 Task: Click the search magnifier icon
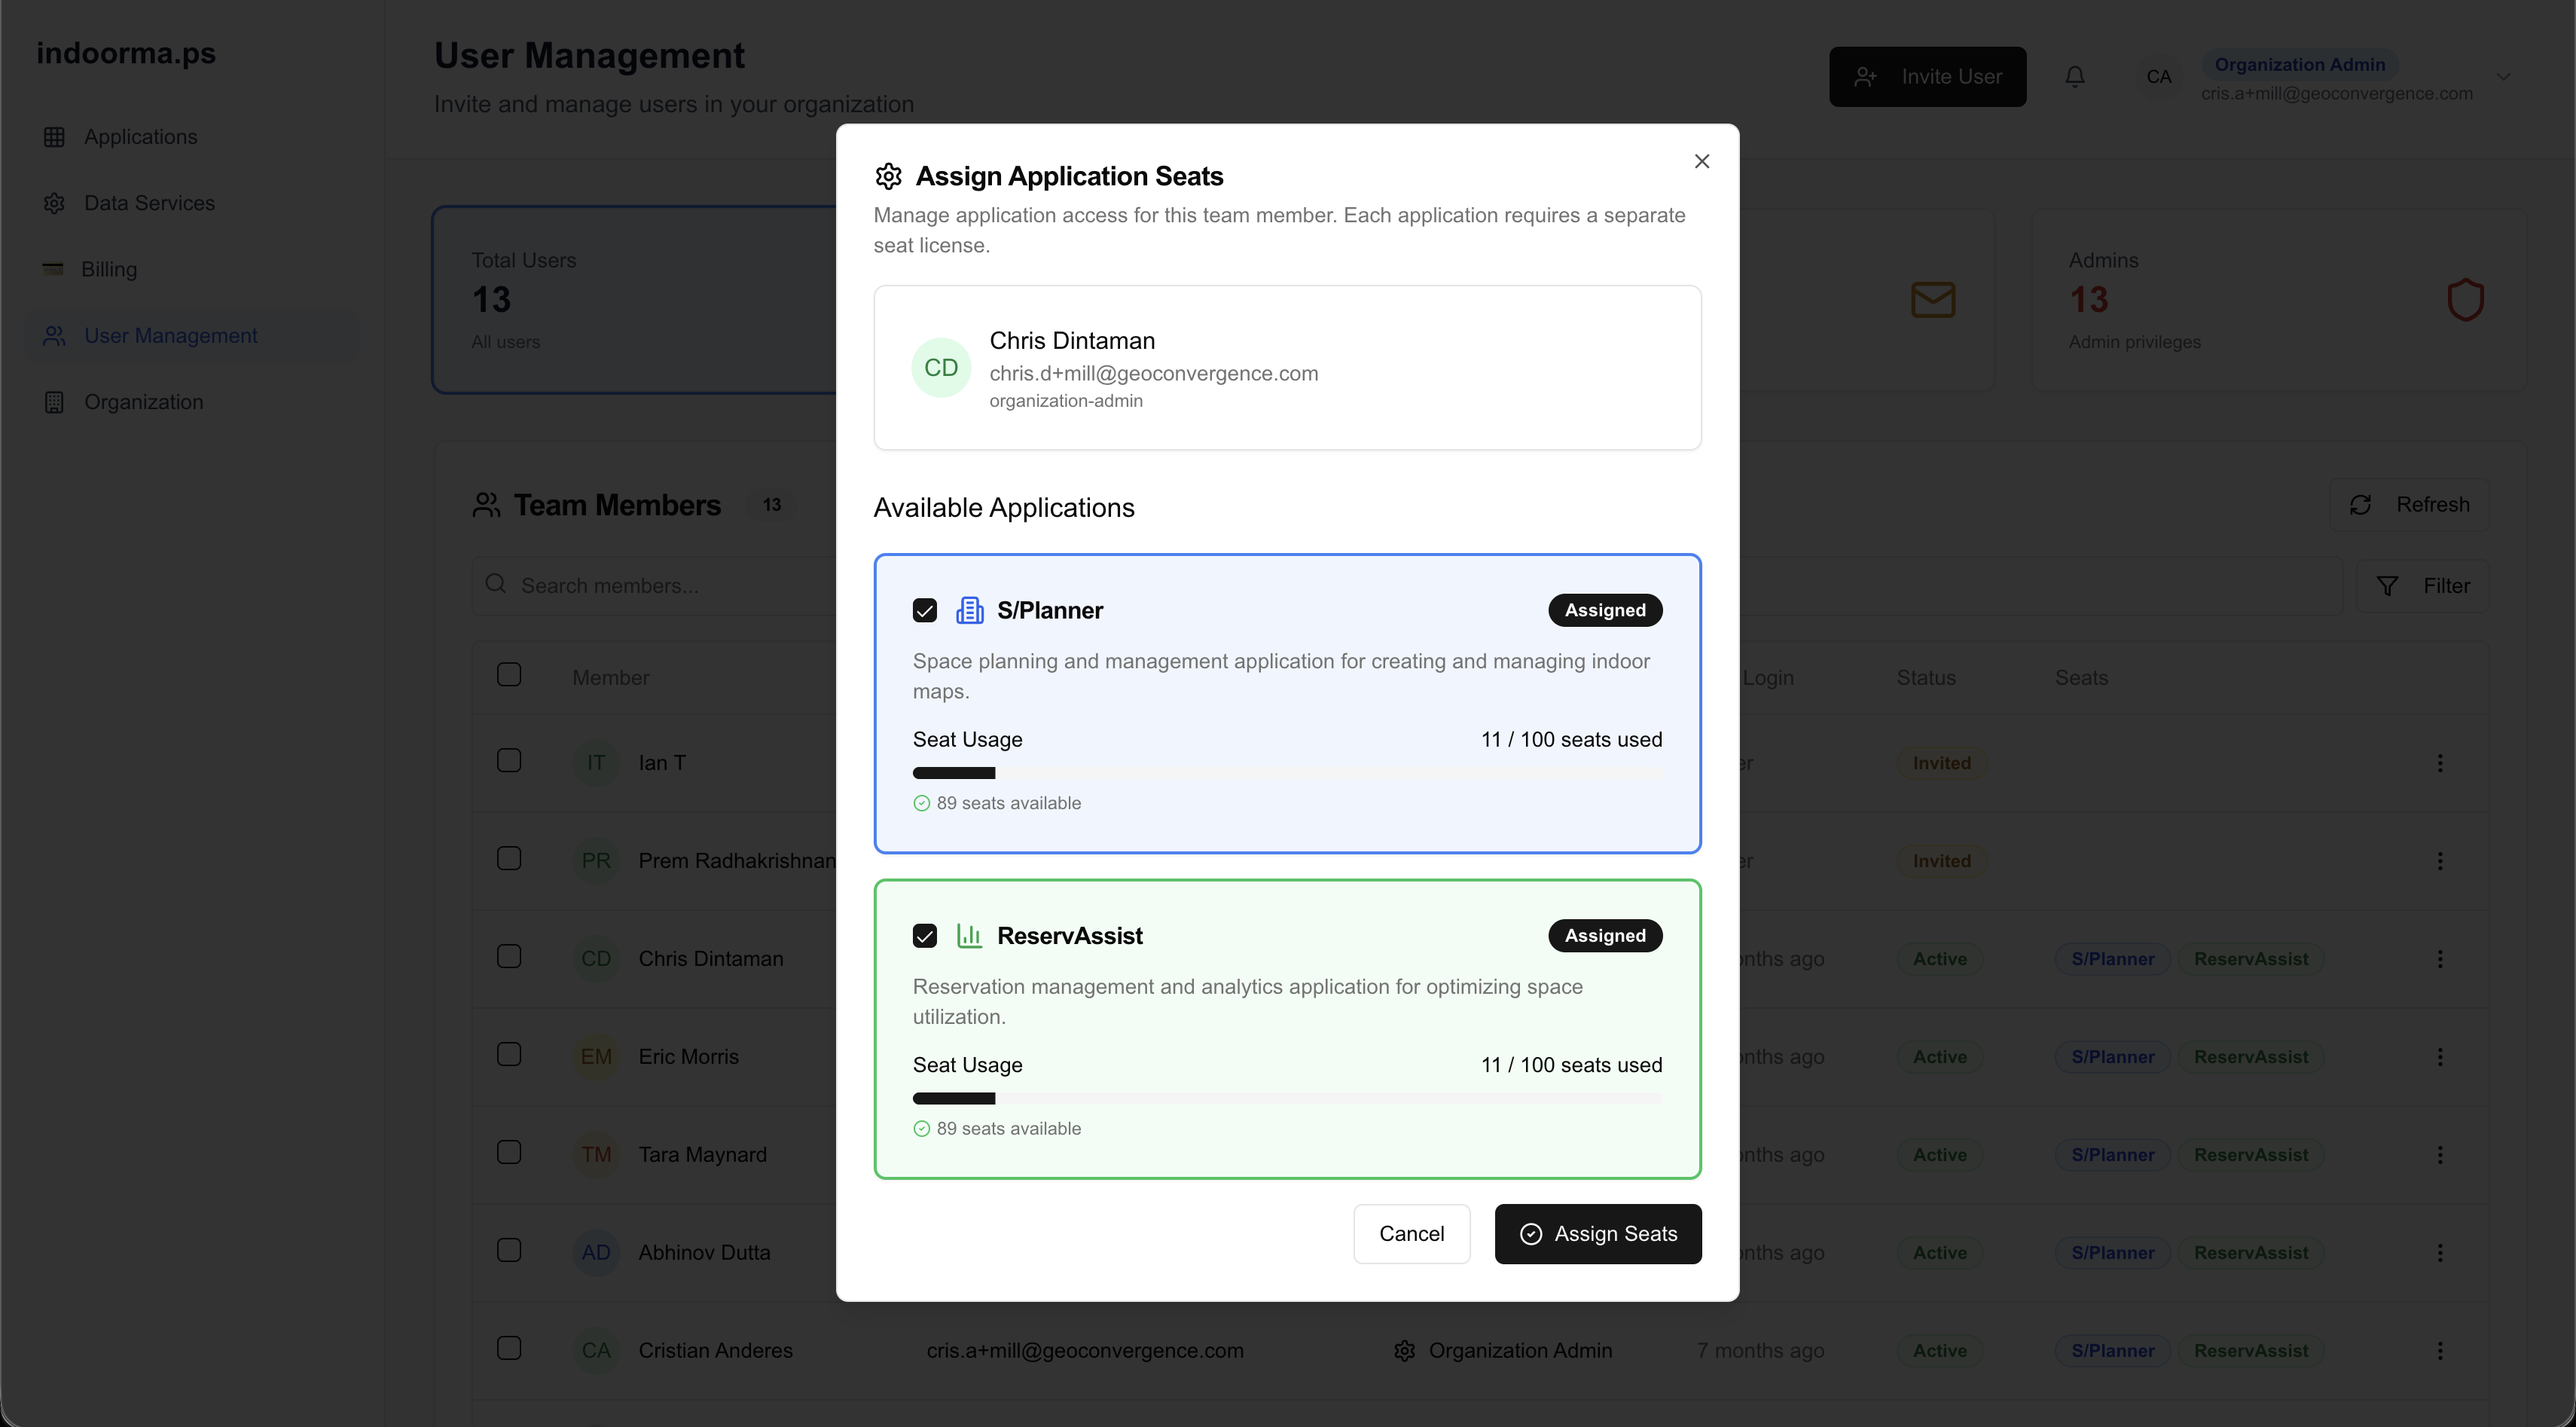[x=495, y=584]
